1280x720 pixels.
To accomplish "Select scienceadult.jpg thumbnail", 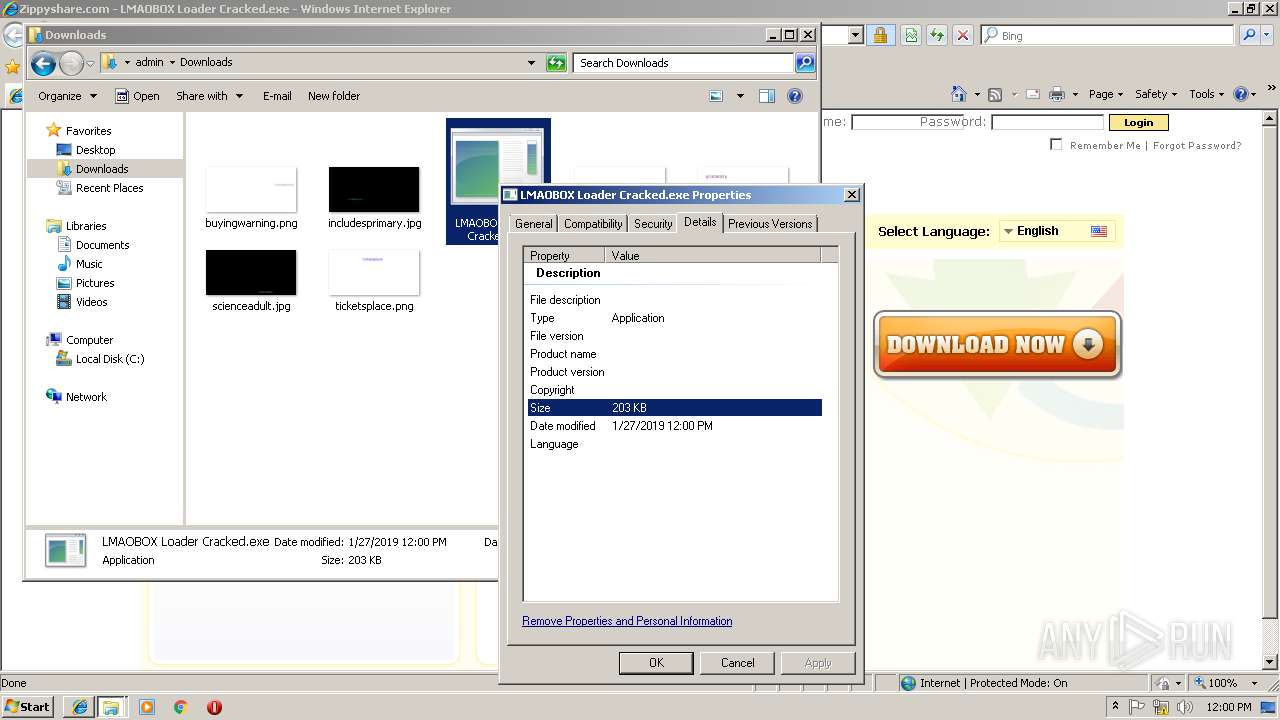I will [x=251, y=281].
